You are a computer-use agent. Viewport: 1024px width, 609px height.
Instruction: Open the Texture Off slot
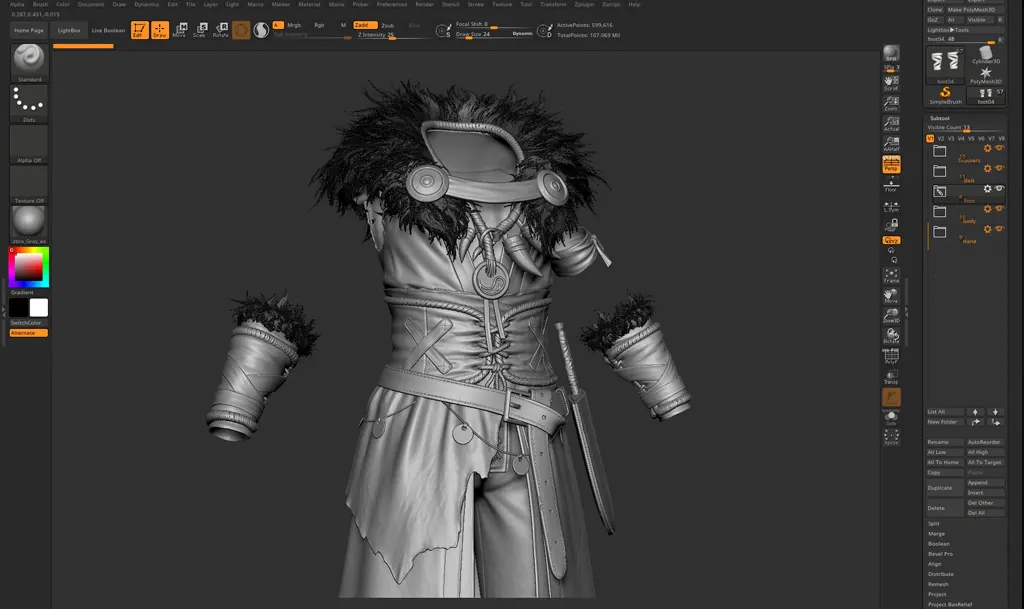pos(29,185)
